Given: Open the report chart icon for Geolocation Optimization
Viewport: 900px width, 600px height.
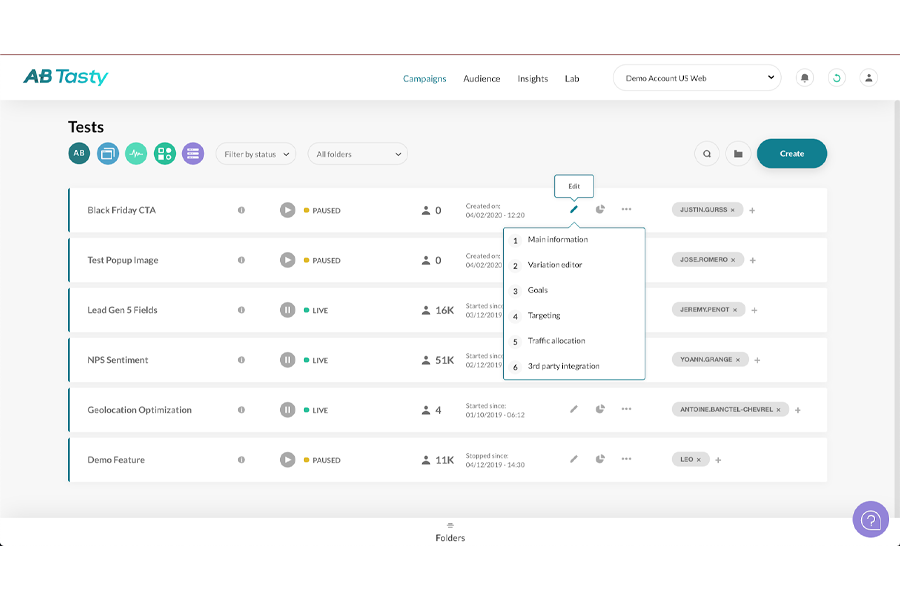Looking at the screenshot, I should click(x=600, y=409).
